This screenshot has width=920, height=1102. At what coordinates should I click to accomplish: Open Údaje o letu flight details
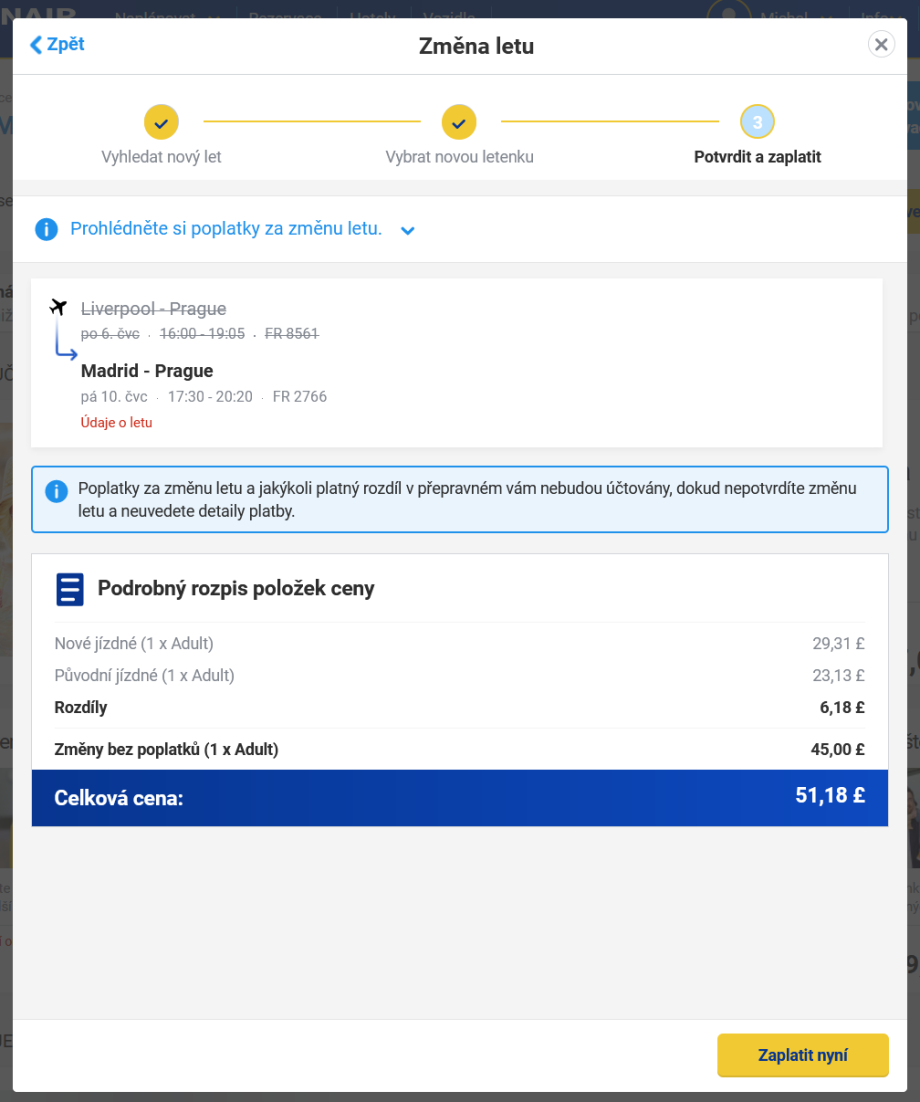pos(116,423)
